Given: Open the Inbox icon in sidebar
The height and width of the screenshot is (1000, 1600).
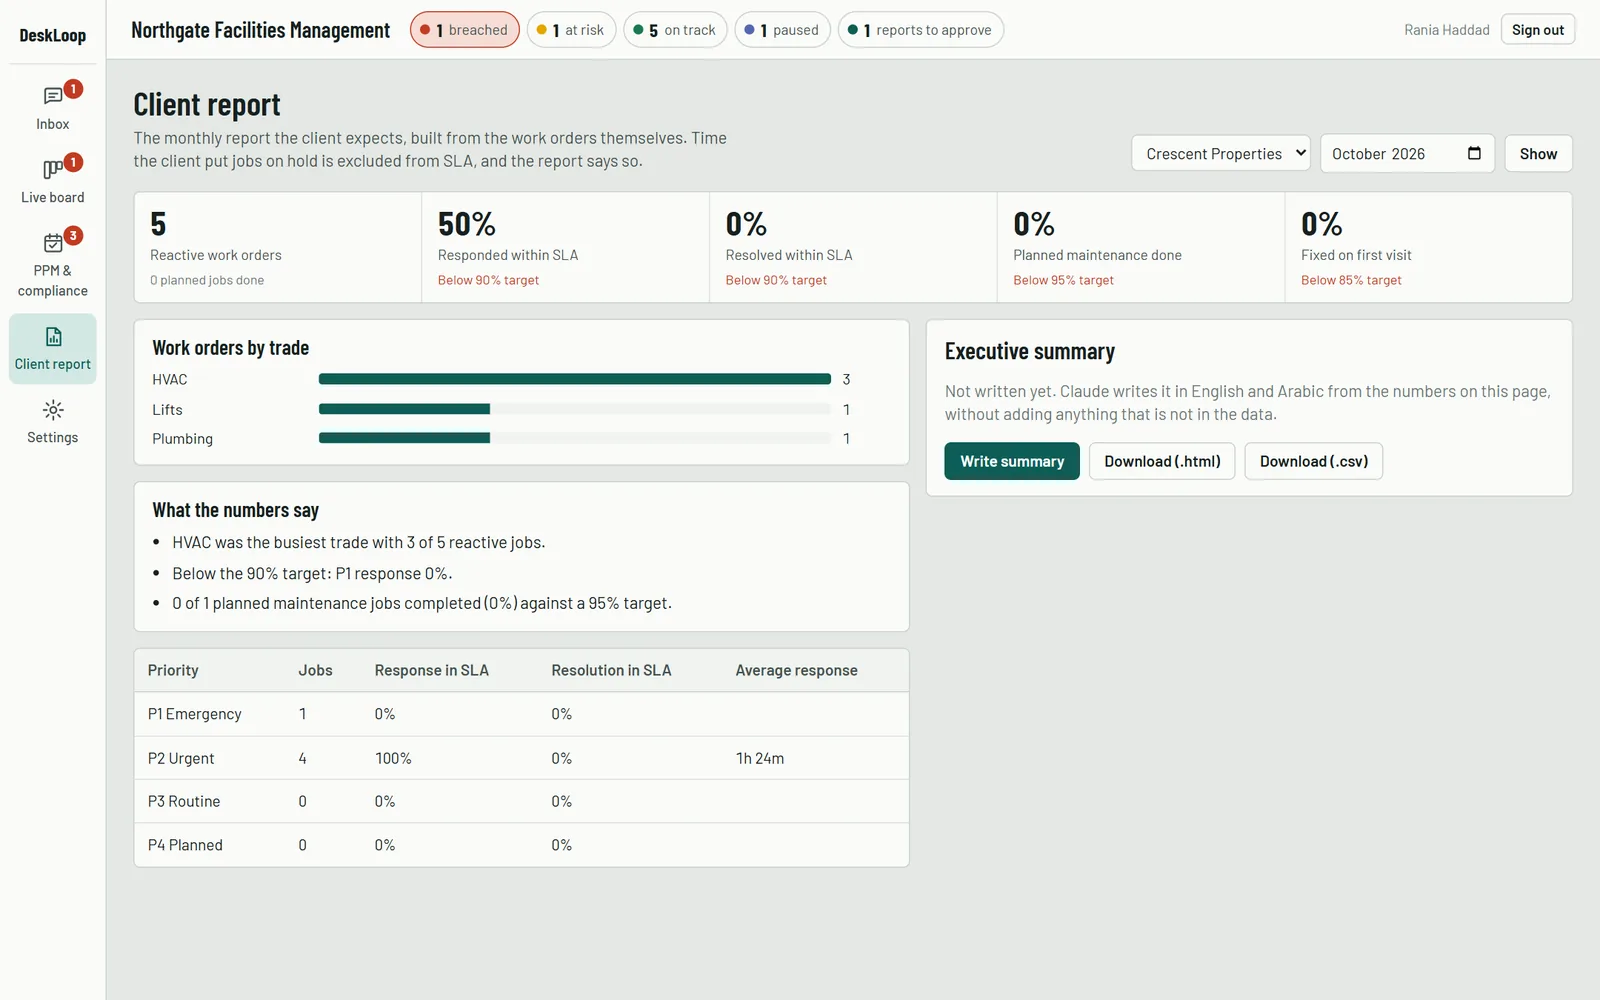Looking at the screenshot, I should tap(53, 96).
